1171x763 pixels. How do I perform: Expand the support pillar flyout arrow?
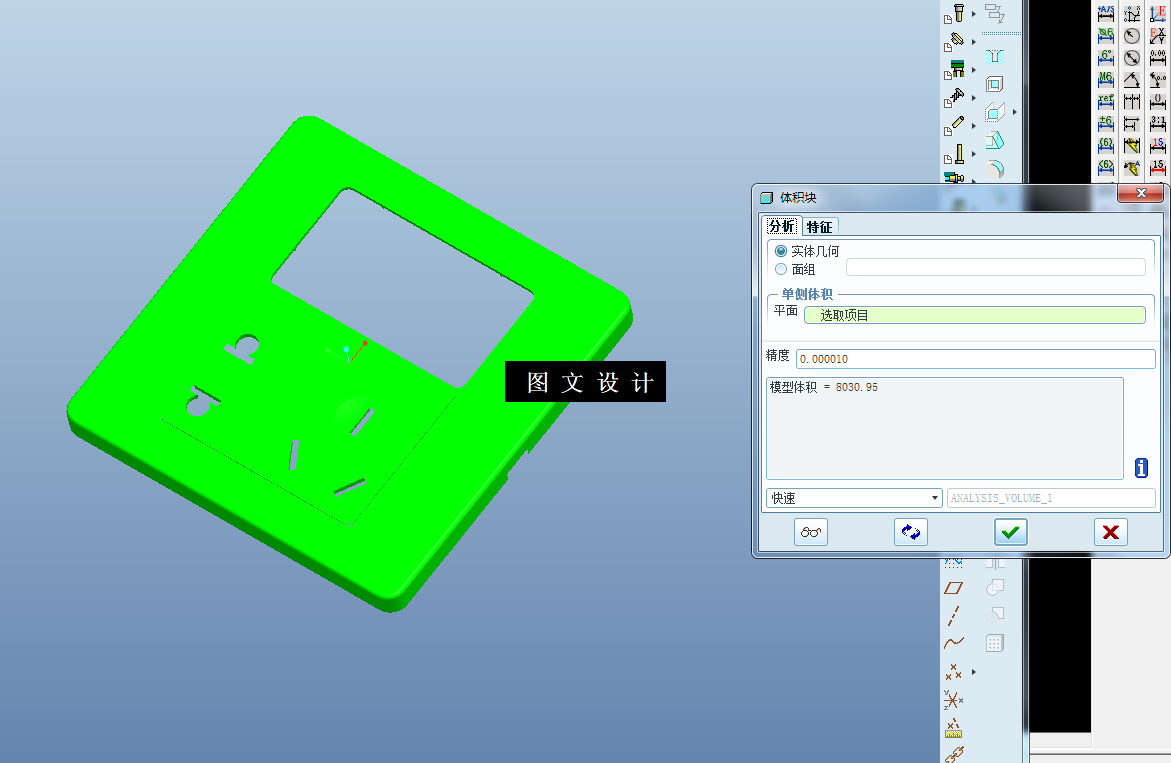click(974, 155)
